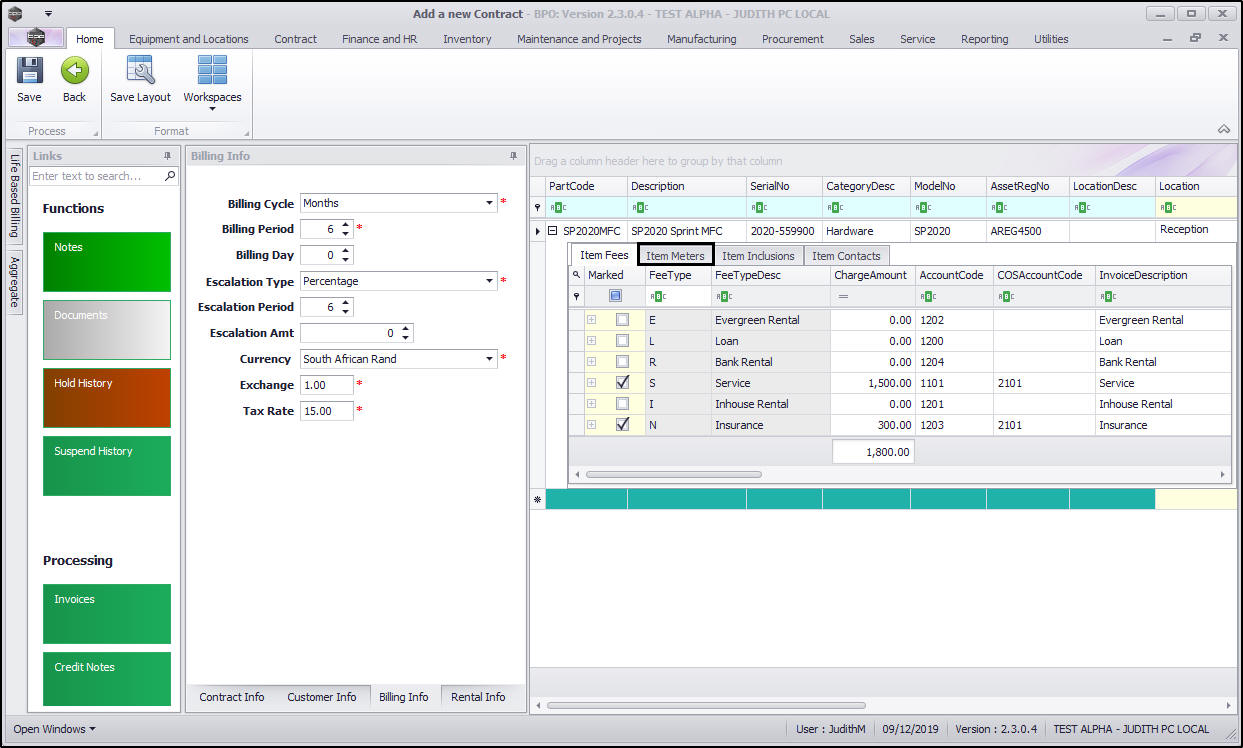Viewport: 1243px width, 748px height.
Task: Click the green Back arrow icon
Action: [x=74, y=71]
